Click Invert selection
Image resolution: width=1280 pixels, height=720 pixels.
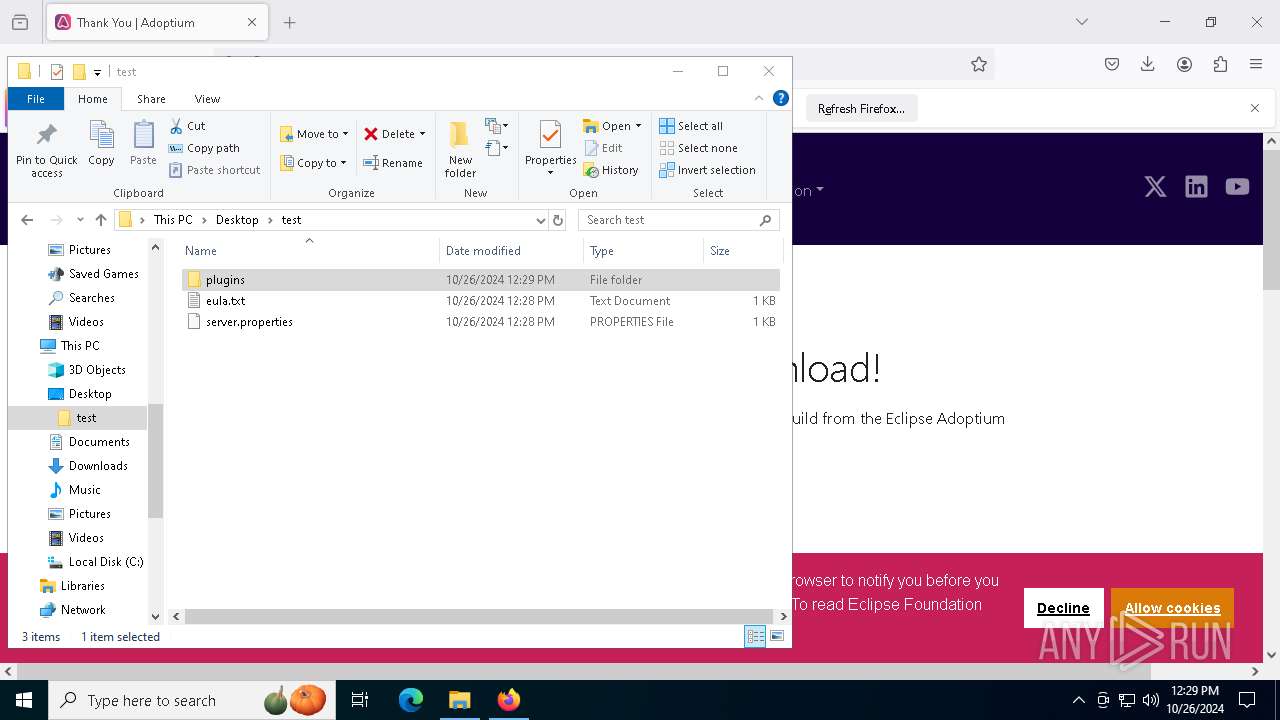click(x=707, y=170)
